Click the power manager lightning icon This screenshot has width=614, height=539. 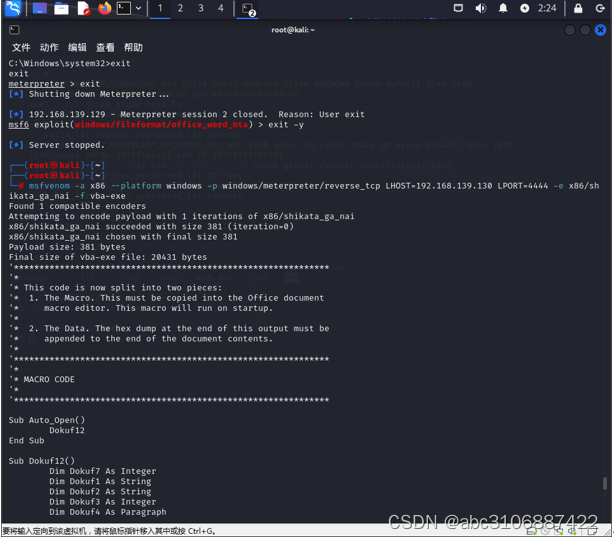tap(525, 8)
